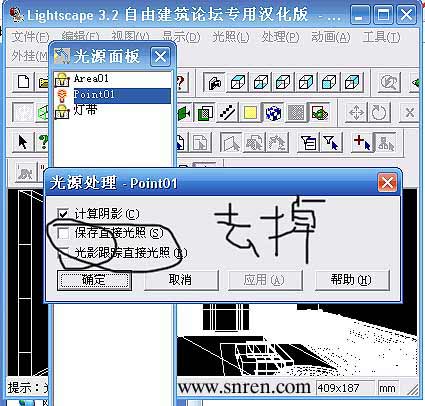
Task: Click the 确定 button
Action: coord(94,280)
